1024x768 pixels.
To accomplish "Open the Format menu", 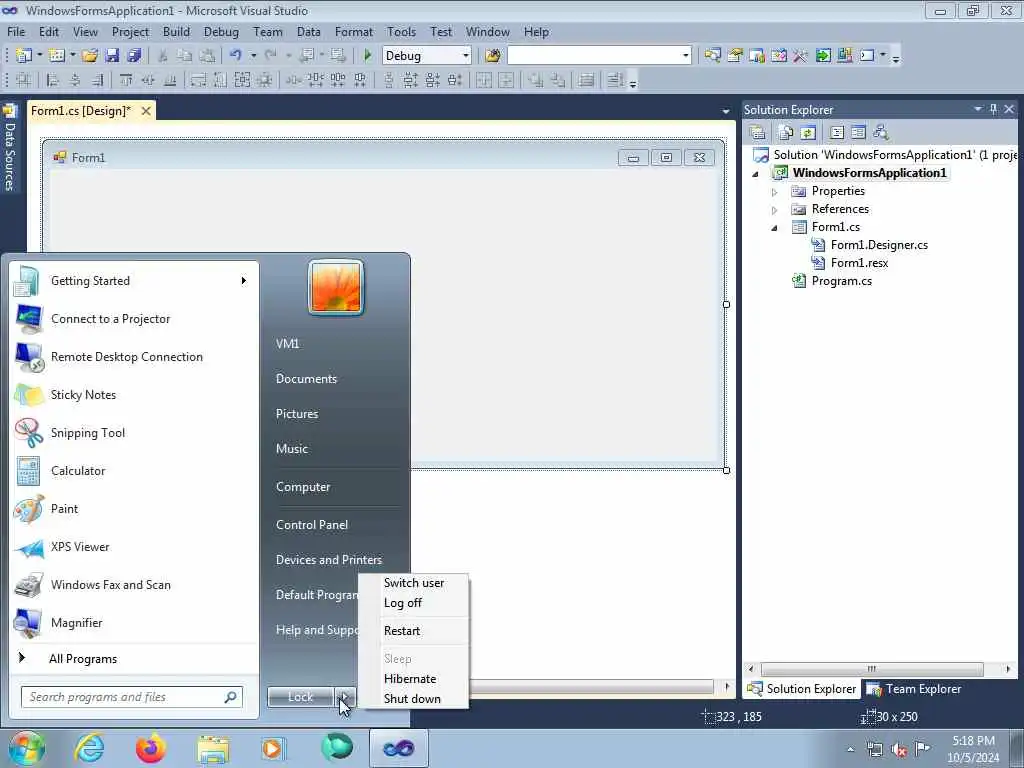I will [353, 31].
